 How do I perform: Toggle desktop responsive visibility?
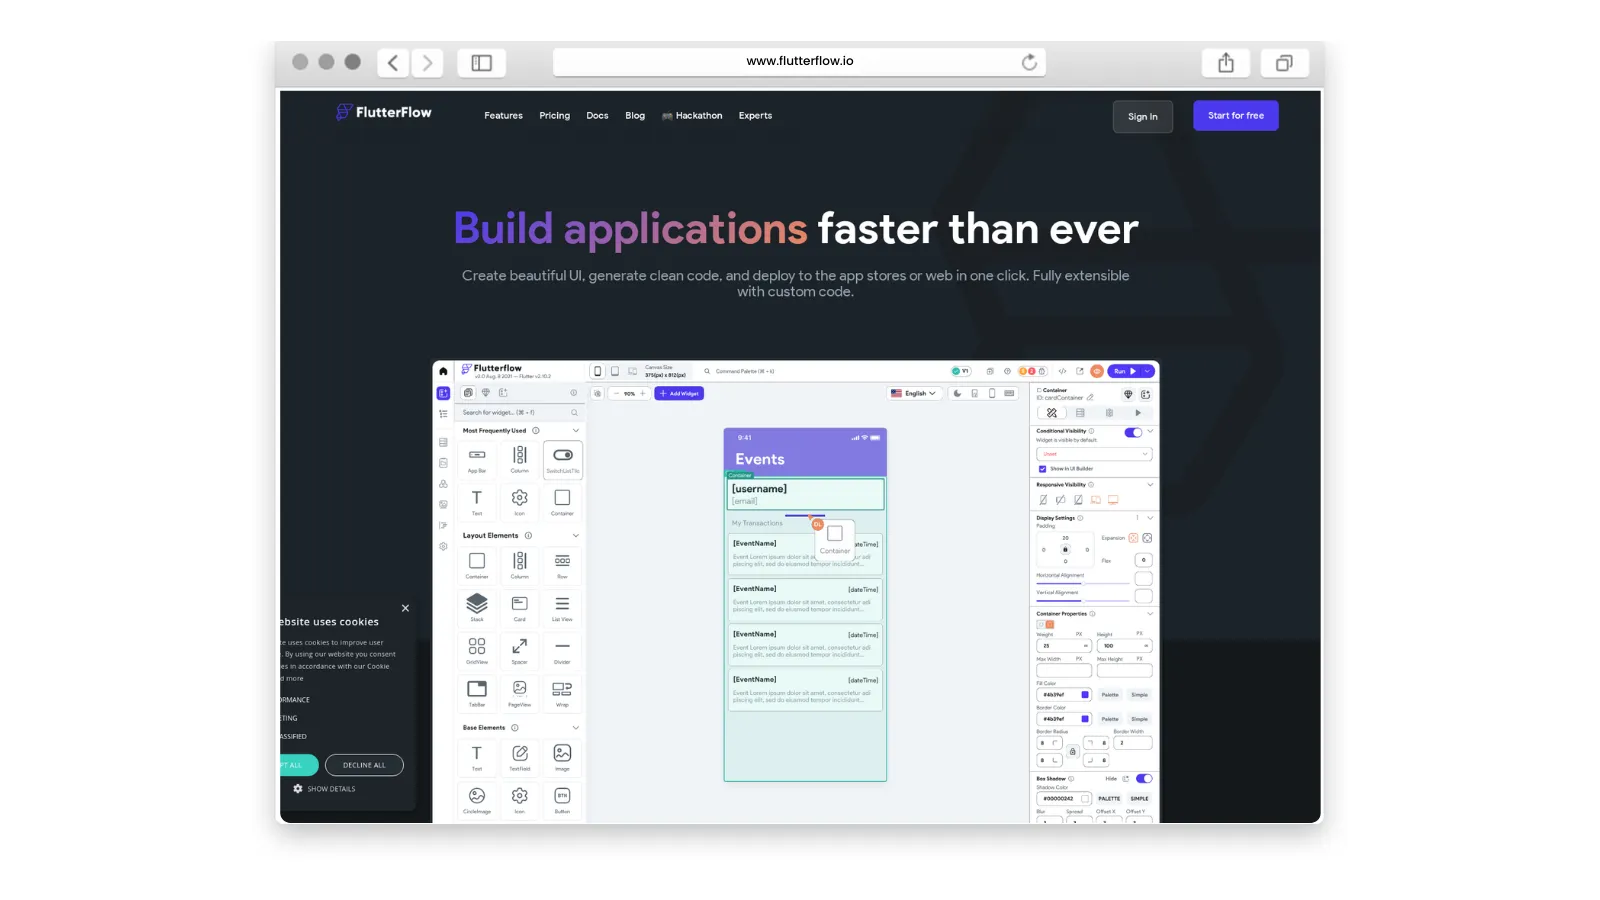1112,500
